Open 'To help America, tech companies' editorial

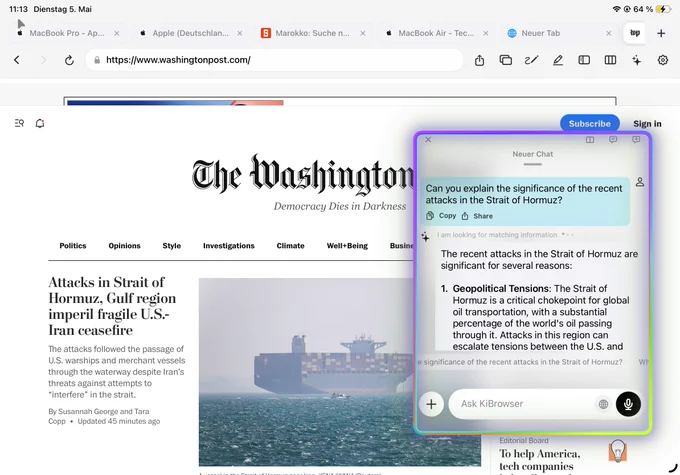click(540, 460)
